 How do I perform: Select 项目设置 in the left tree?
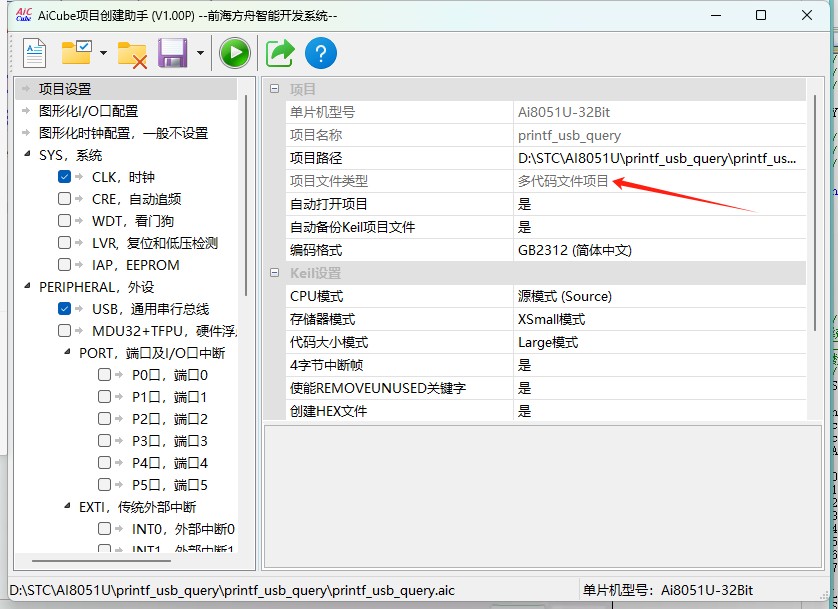coord(65,89)
